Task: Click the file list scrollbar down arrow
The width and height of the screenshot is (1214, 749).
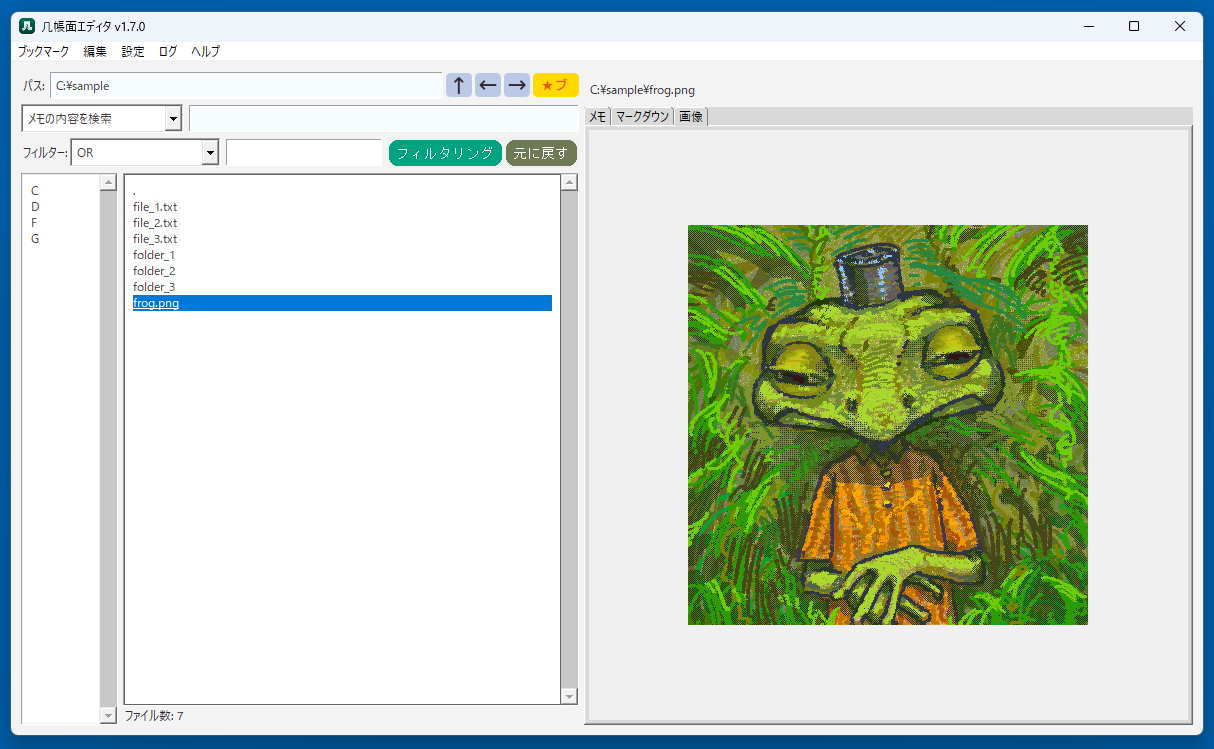Action: click(x=569, y=696)
